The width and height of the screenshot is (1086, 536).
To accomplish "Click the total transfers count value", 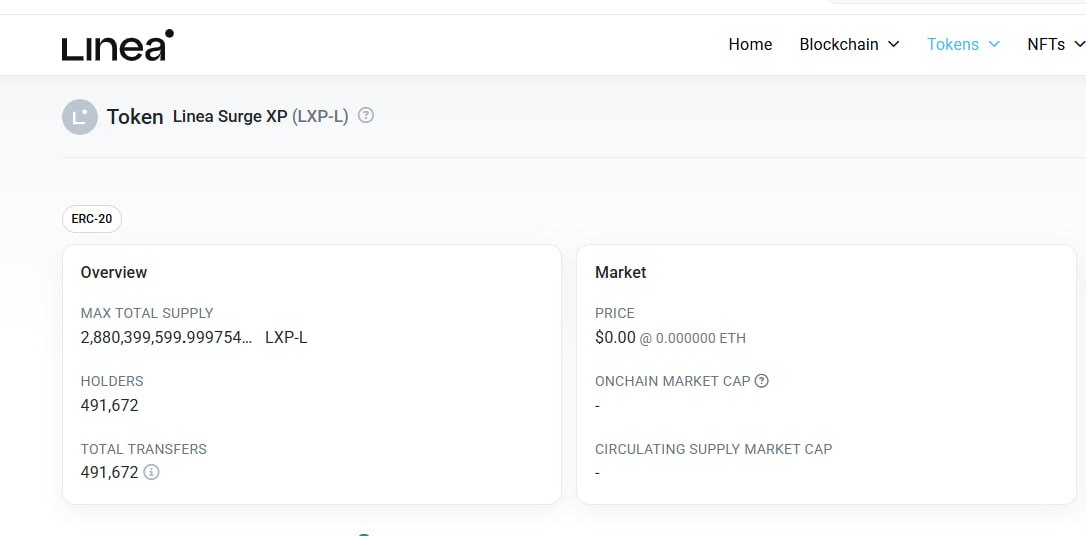I will click(109, 473).
